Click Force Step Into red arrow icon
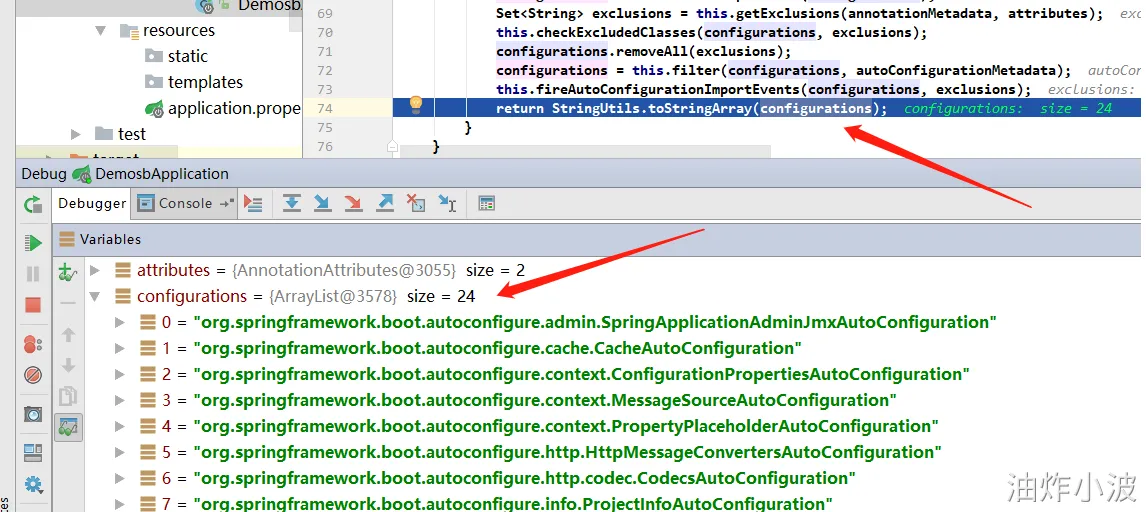This screenshot has width=1146, height=512. (x=354, y=204)
